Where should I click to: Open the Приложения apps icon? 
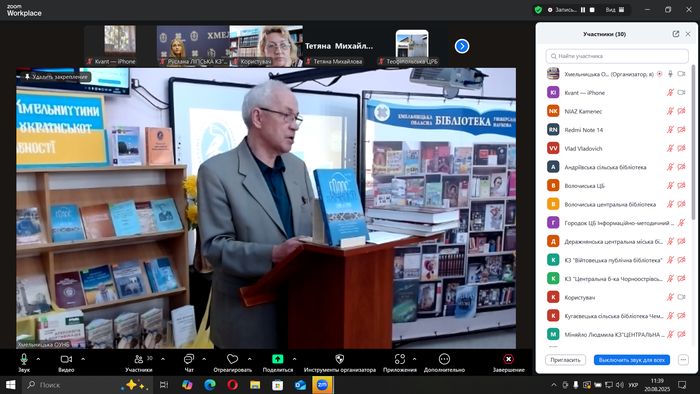[x=400, y=359]
